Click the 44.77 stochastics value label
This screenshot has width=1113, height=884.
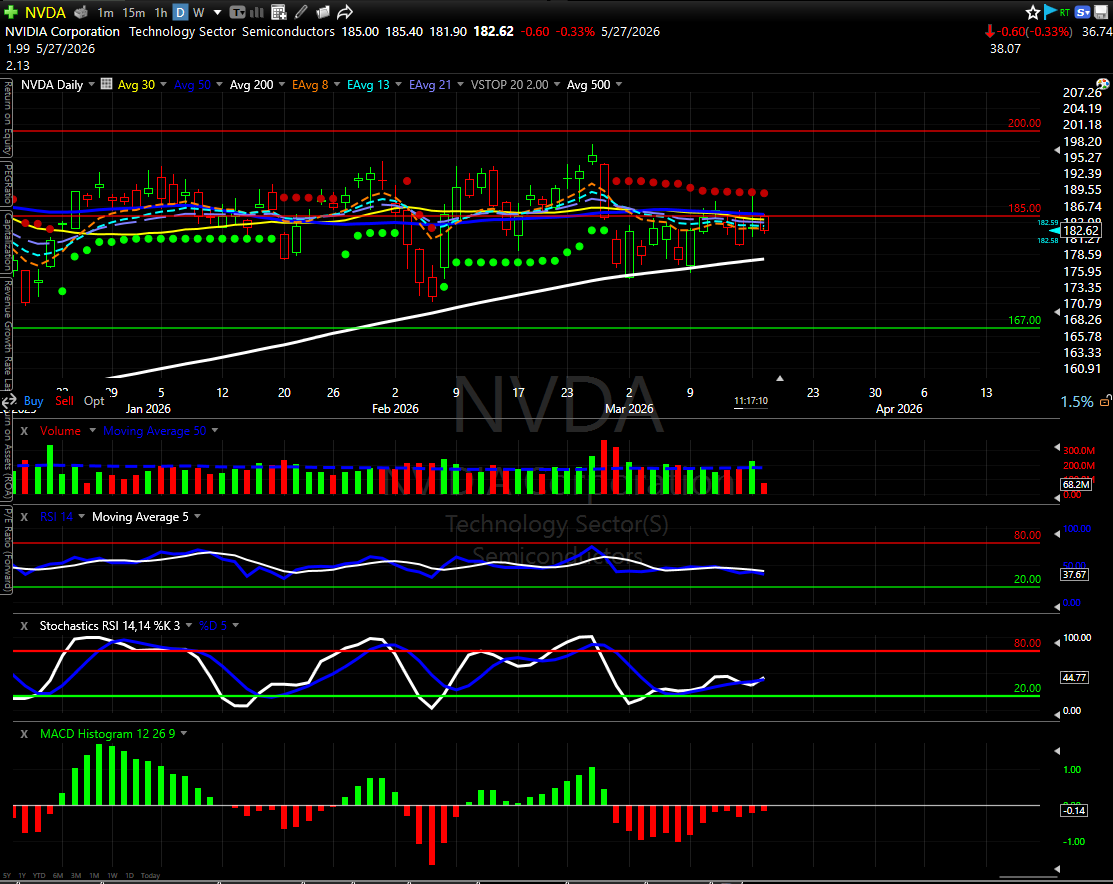click(1074, 677)
